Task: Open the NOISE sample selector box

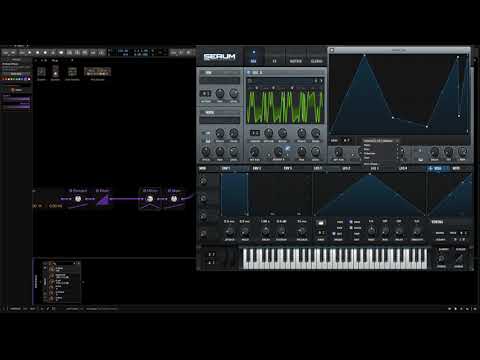Action: coord(220,120)
